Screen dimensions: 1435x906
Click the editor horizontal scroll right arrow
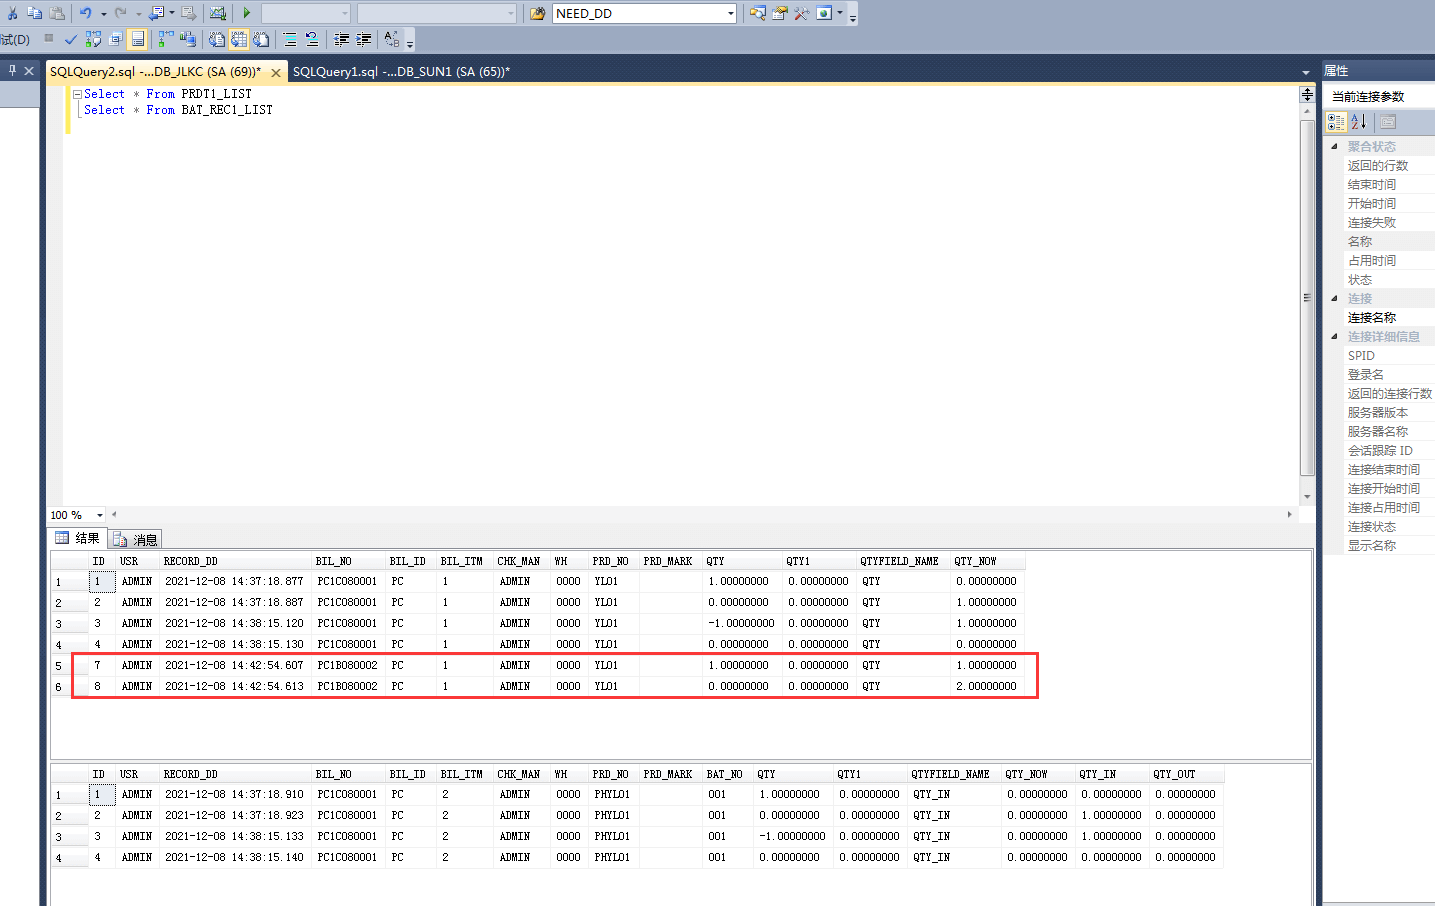[1289, 515]
